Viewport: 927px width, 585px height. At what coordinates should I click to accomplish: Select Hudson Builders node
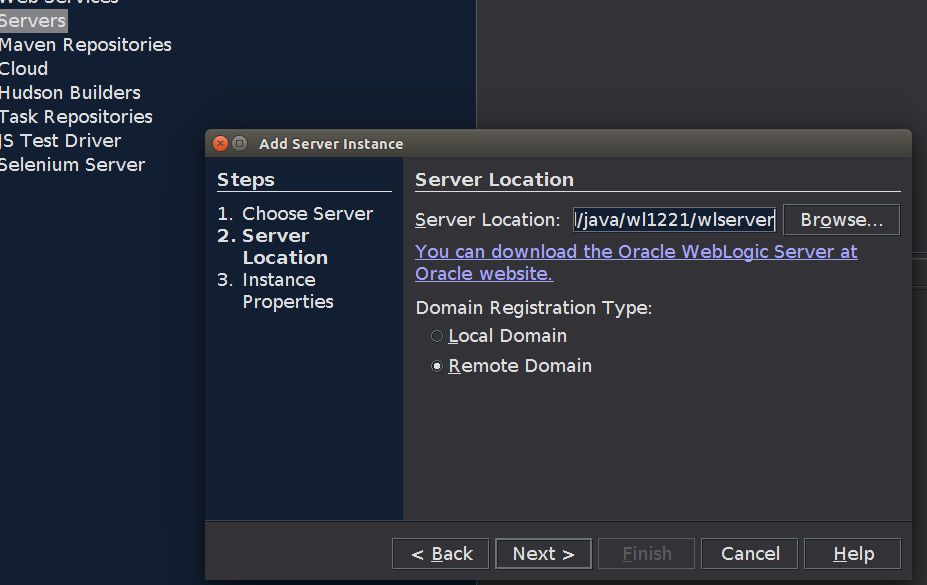click(70, 93)
